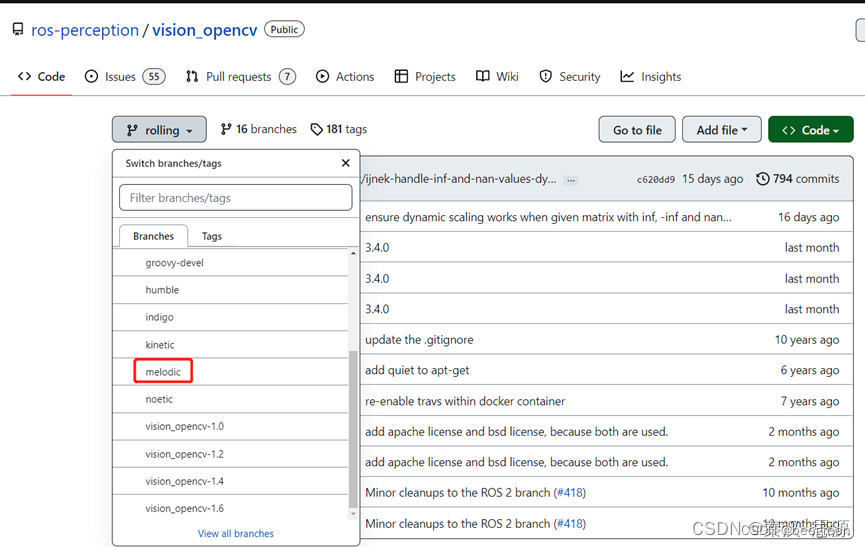
Task: Open 'update the .gitignore' commit message
Action: [419, 340]
